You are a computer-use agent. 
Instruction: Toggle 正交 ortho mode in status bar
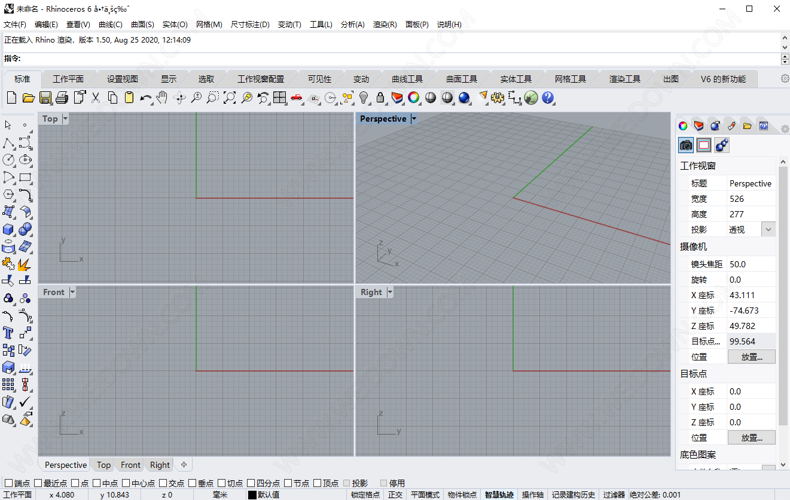pyautogui.click(x=395, y=495)
